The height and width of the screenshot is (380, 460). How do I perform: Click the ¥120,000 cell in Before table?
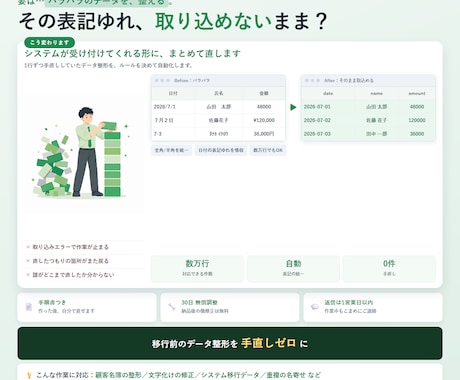[x=264, y=120]
